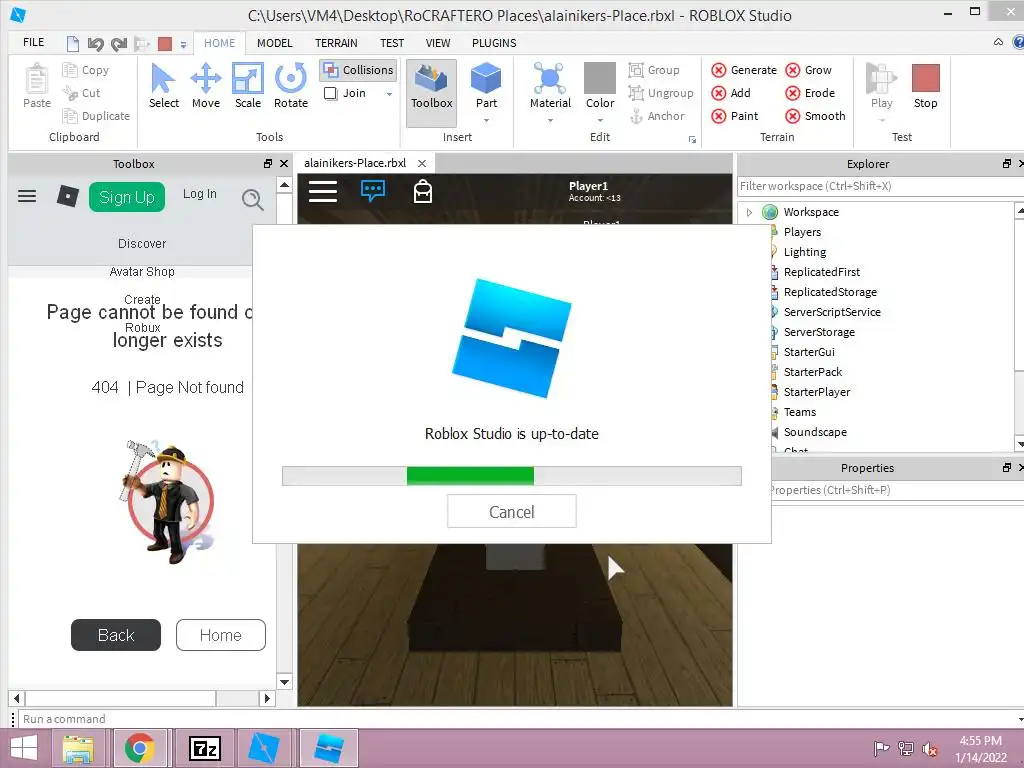Expand the Workspace tree node
Image resolution: width=1024 pixels, height=768 pixels.
pos(749,212)
